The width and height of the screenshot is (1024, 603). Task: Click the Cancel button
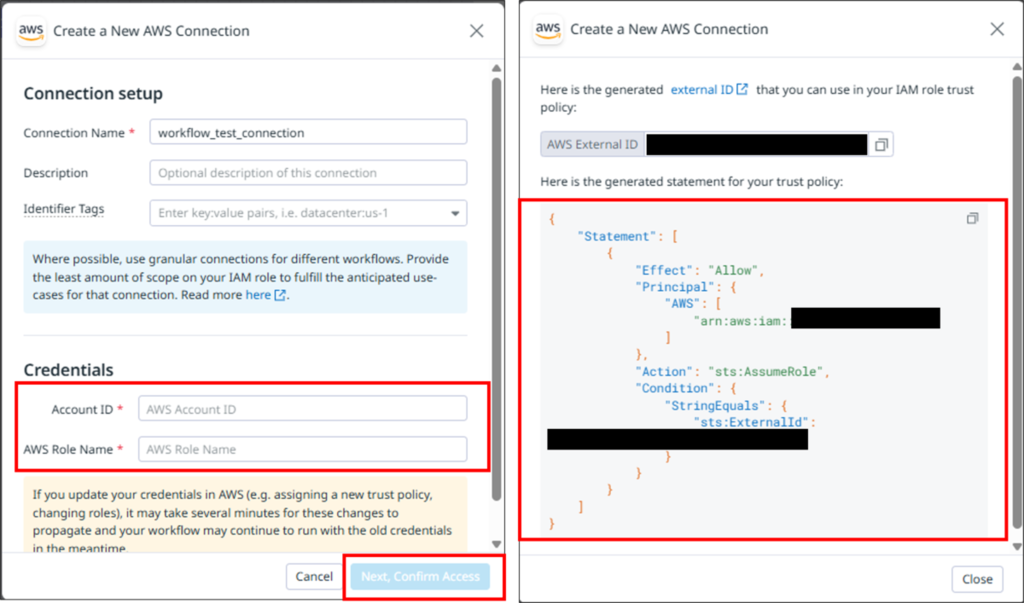(314, 576)
